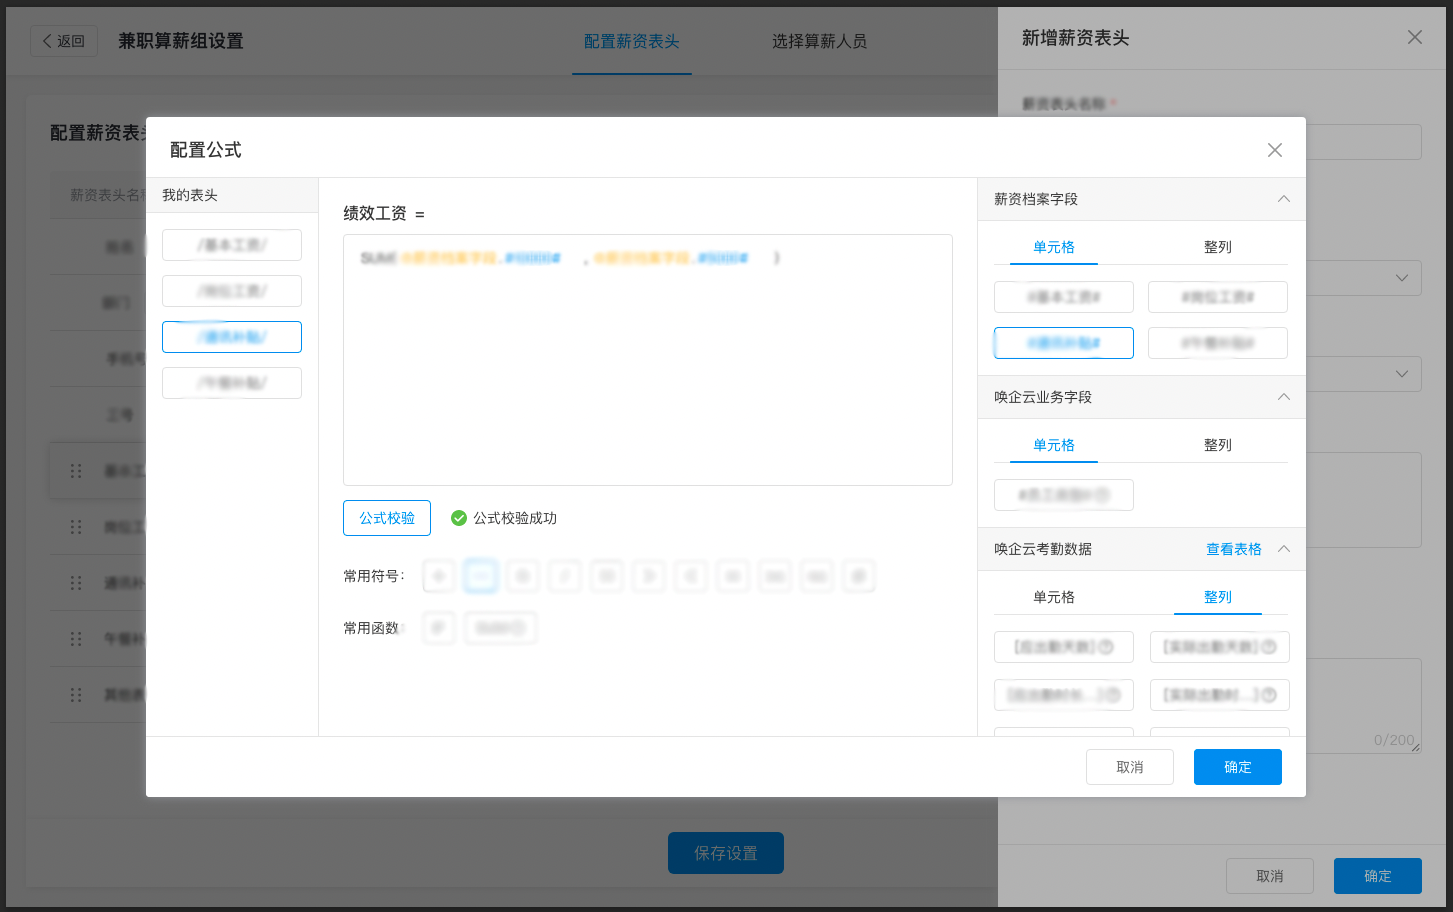The width and height of the screenshot is (1453, 912).
Task: Insert /岗位工资/ from 我的表头 list
Action: coord(232,291)
